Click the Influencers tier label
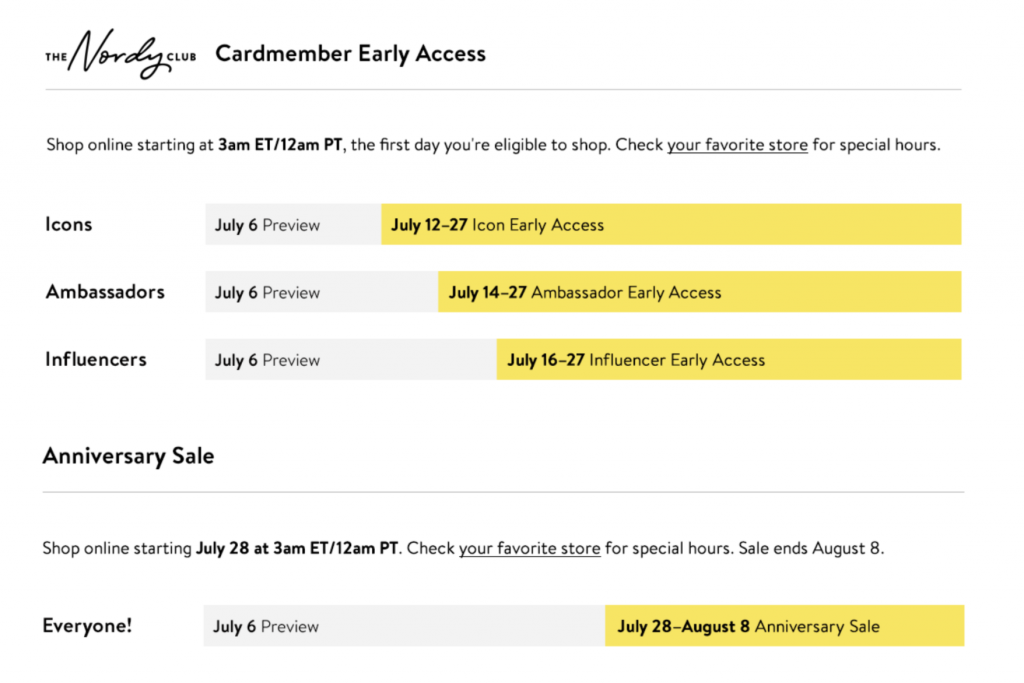Screen dimensions: 1024x683 (x=96, y=359)
